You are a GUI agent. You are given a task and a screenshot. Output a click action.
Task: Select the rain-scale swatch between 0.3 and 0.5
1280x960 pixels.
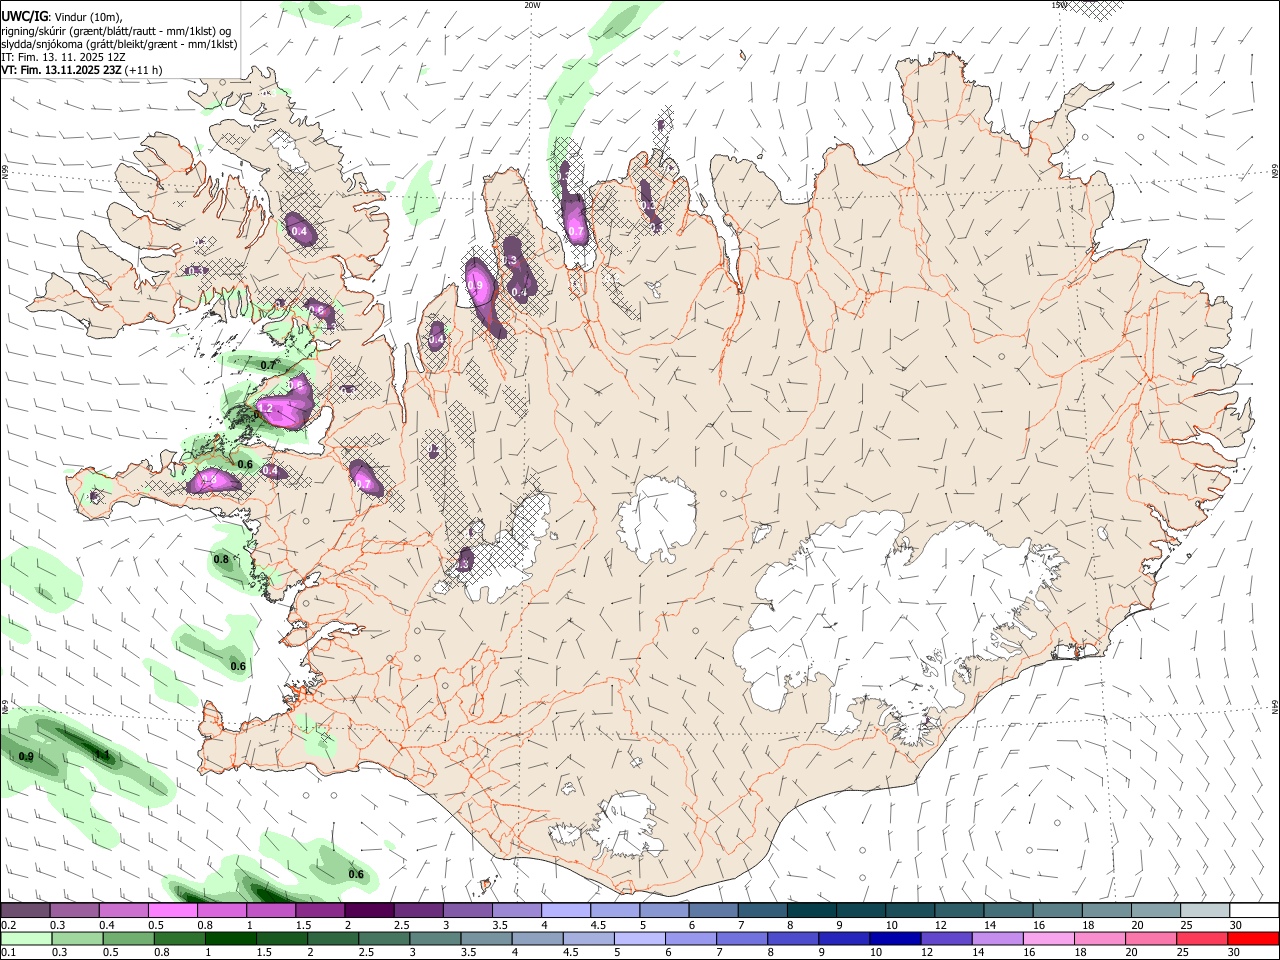tap(77, 939)
